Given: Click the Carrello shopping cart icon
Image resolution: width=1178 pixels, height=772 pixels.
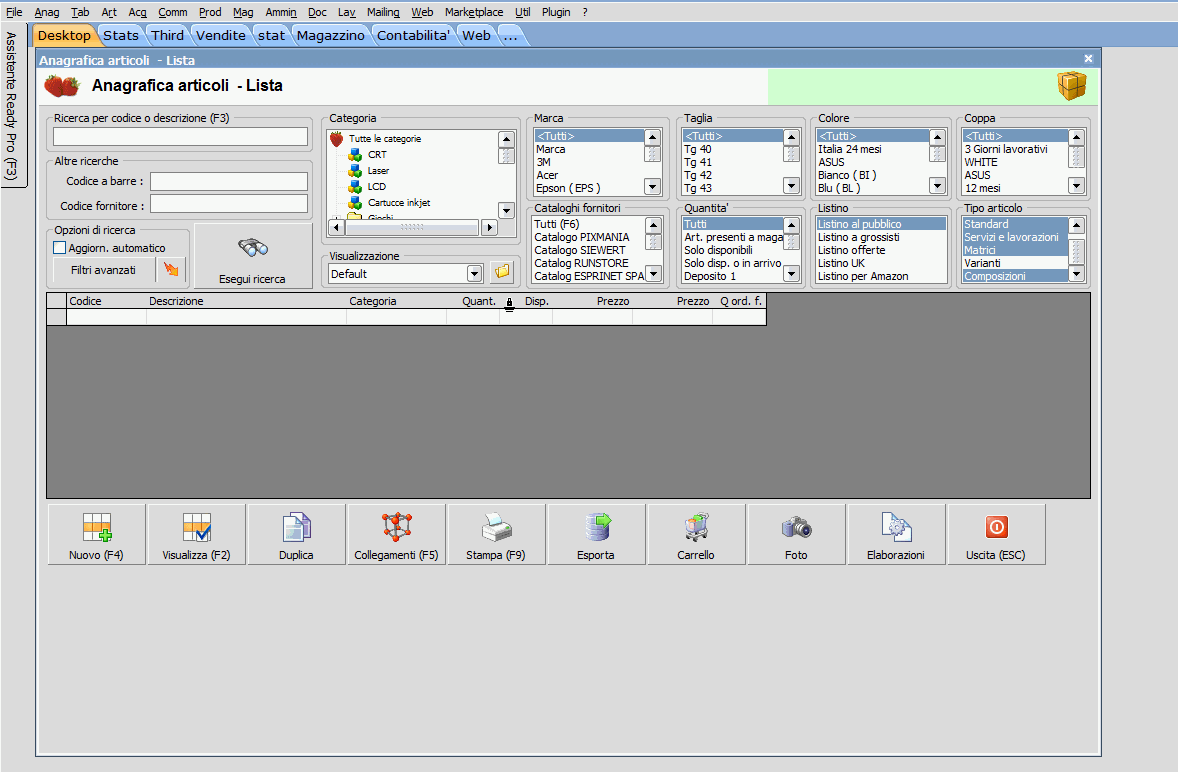Looking at the screenshot, I should (x=696, y=527).
